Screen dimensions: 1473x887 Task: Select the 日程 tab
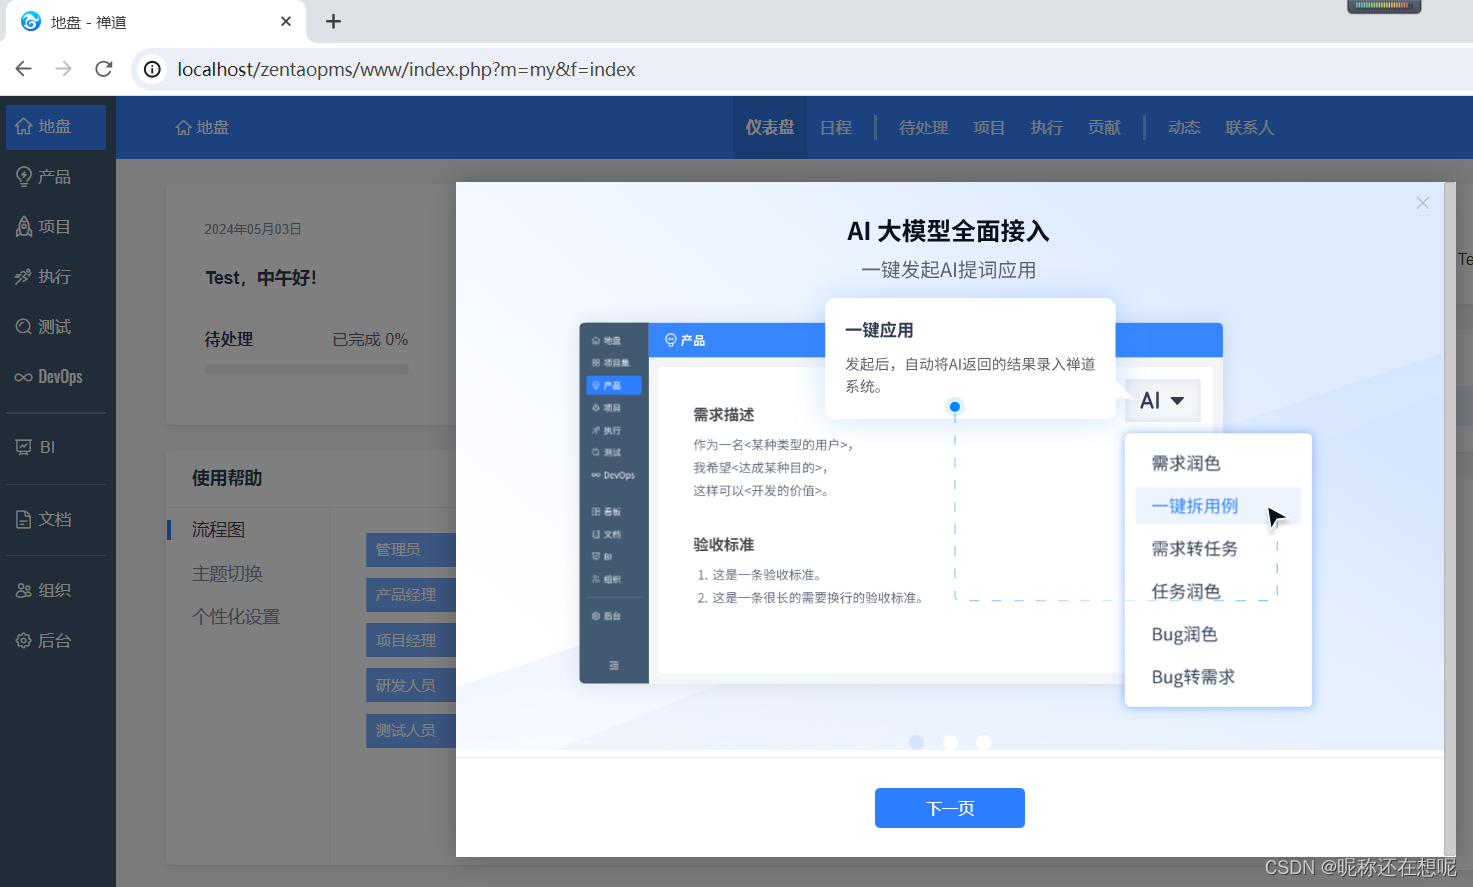coord(836,127)
